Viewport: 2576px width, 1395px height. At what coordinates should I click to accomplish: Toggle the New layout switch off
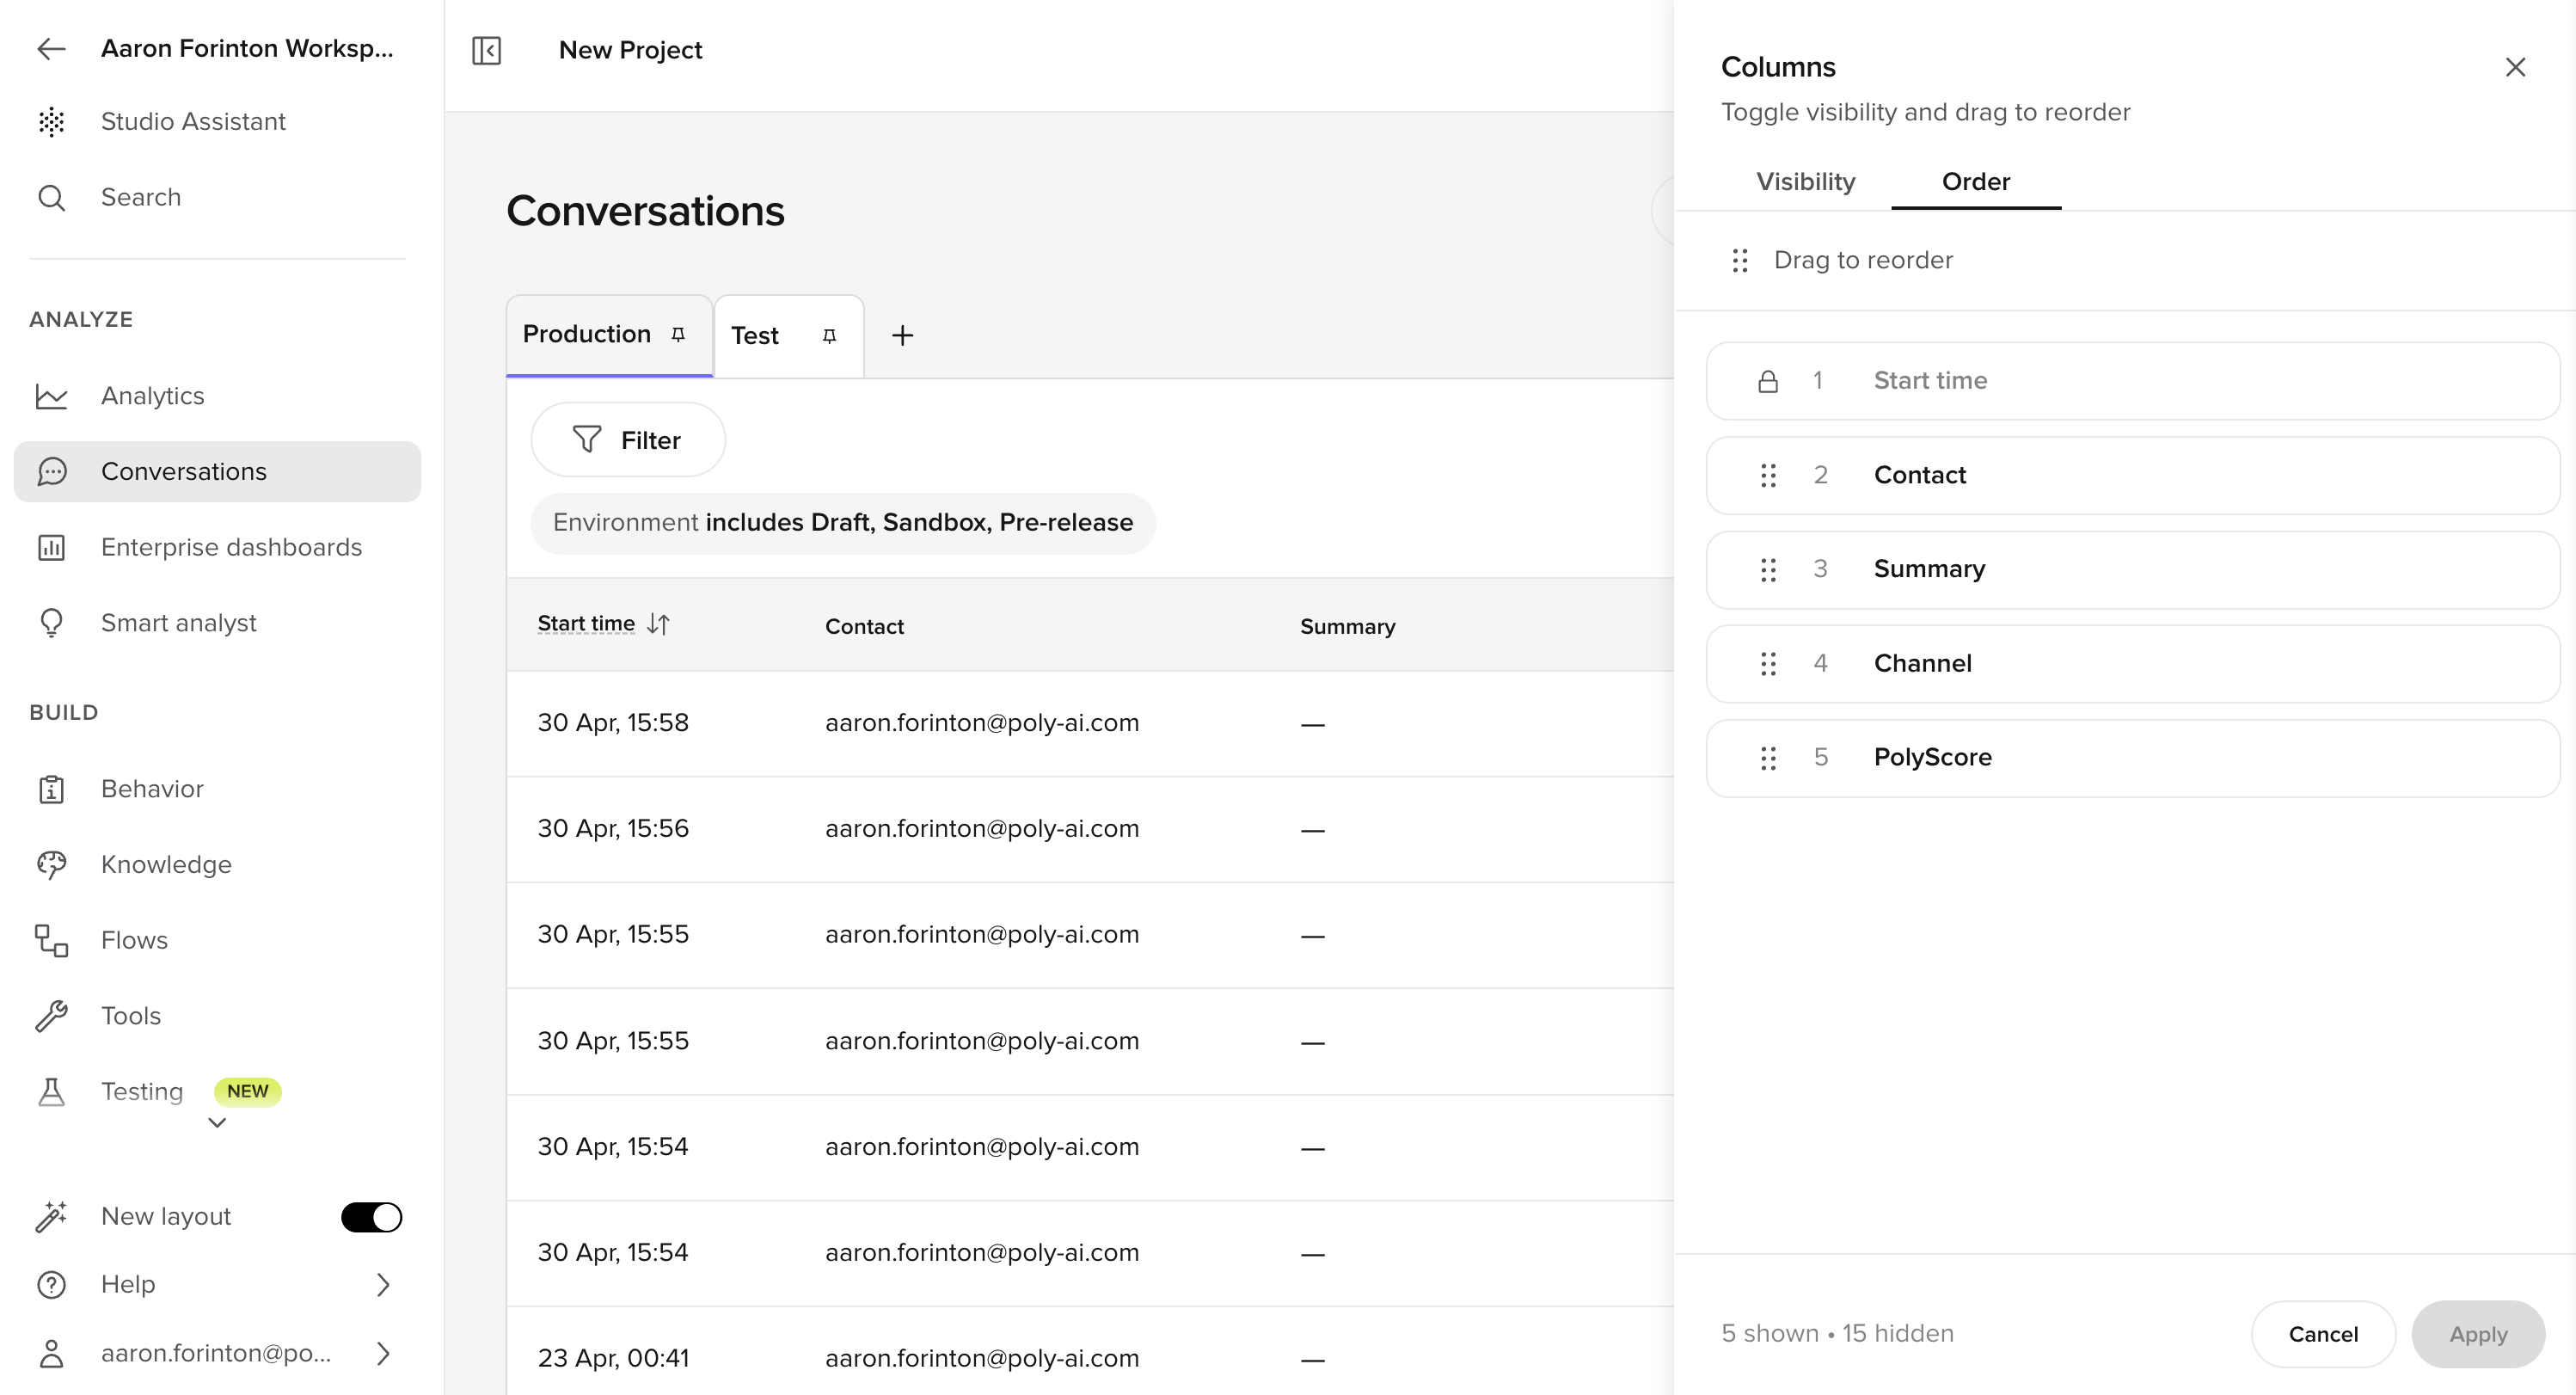[371, 1217]
